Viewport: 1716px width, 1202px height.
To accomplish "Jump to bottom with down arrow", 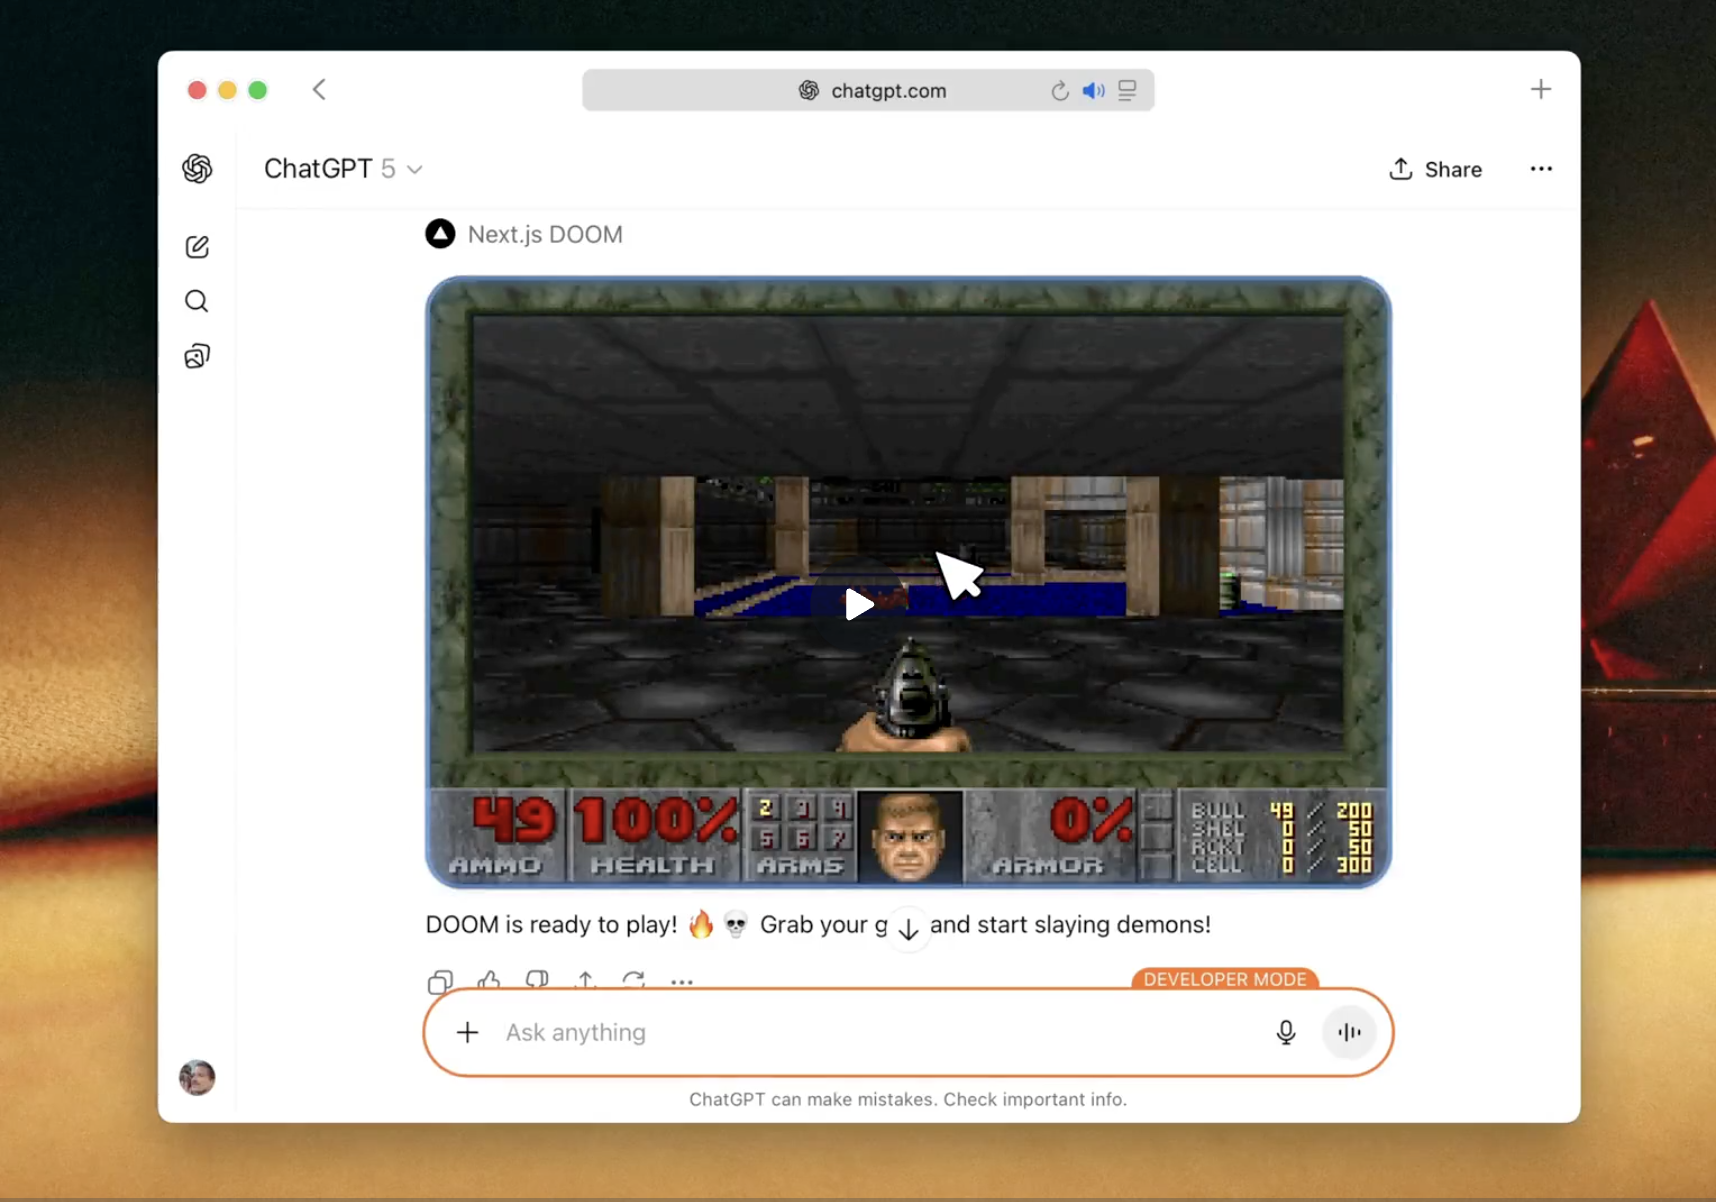I will pyautogui.click(x=908, y=929).
